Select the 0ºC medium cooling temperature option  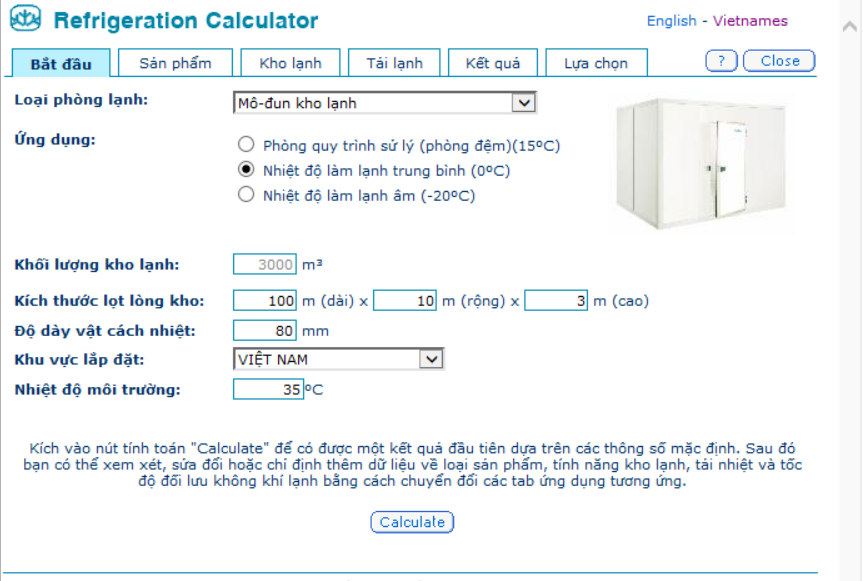[x=246, y=170]
